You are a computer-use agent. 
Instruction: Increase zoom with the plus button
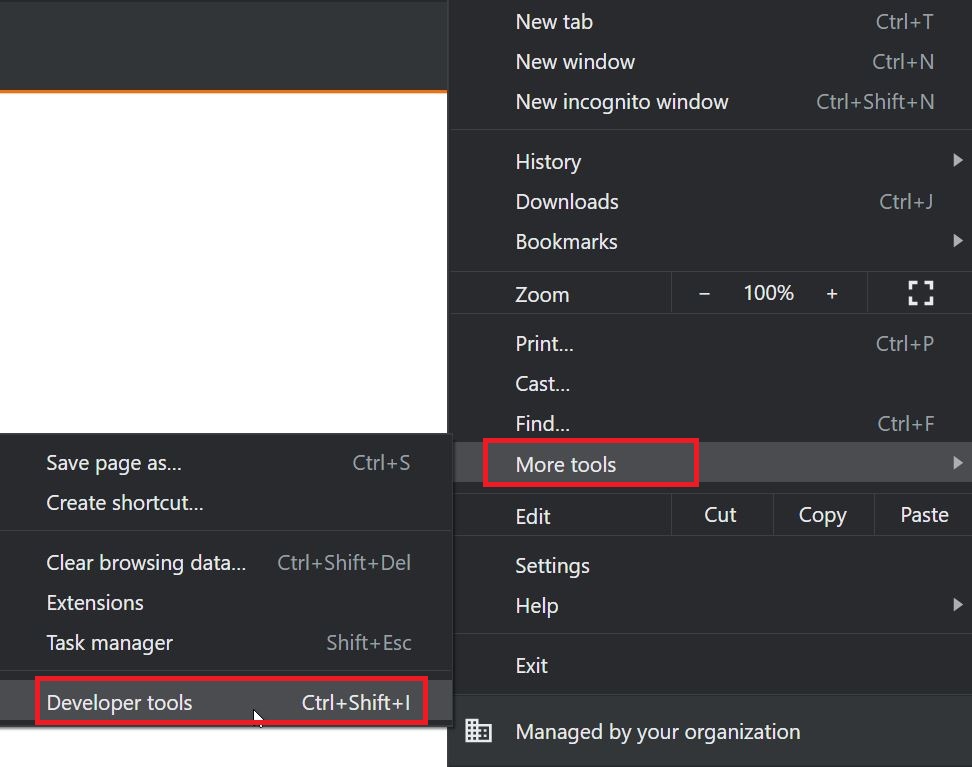[832, 293]
